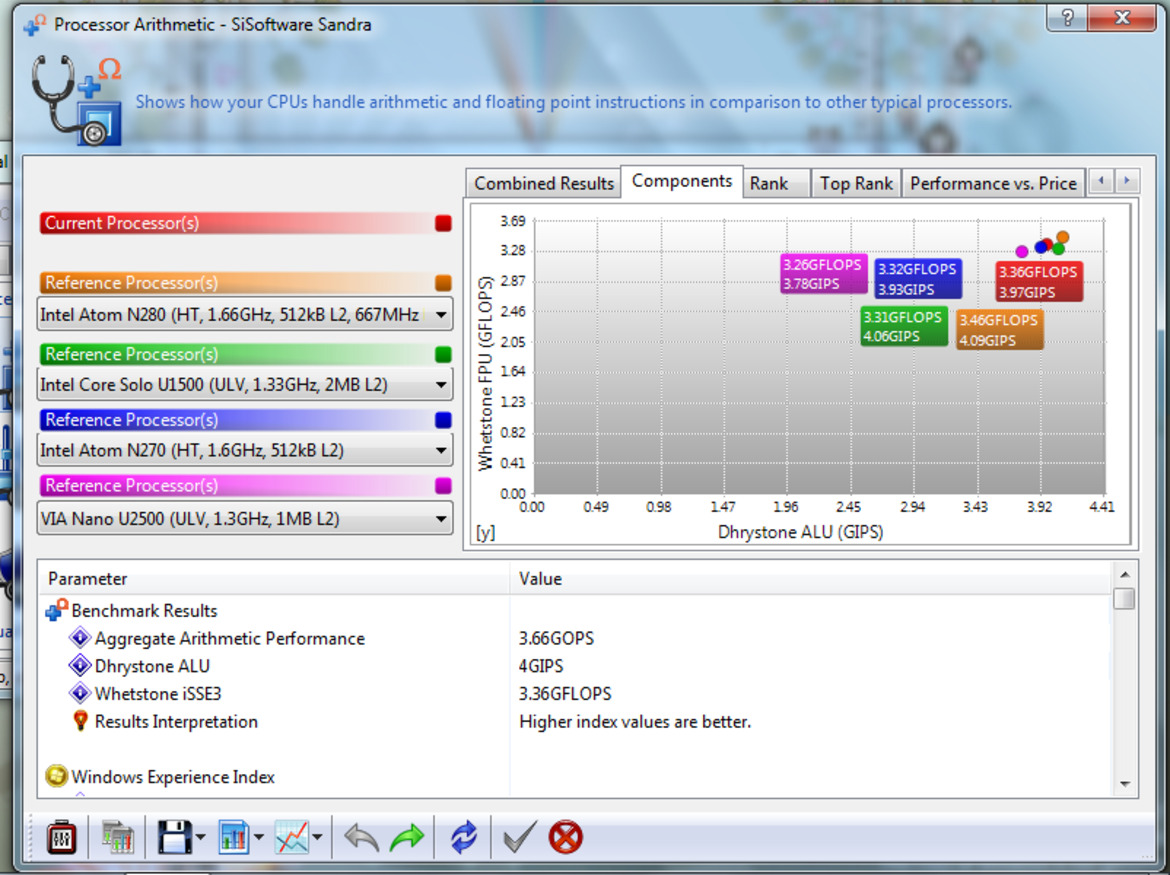
Task: Click the [y] axis toggle label
Action: pyautogui.click(x=485, y=533)
